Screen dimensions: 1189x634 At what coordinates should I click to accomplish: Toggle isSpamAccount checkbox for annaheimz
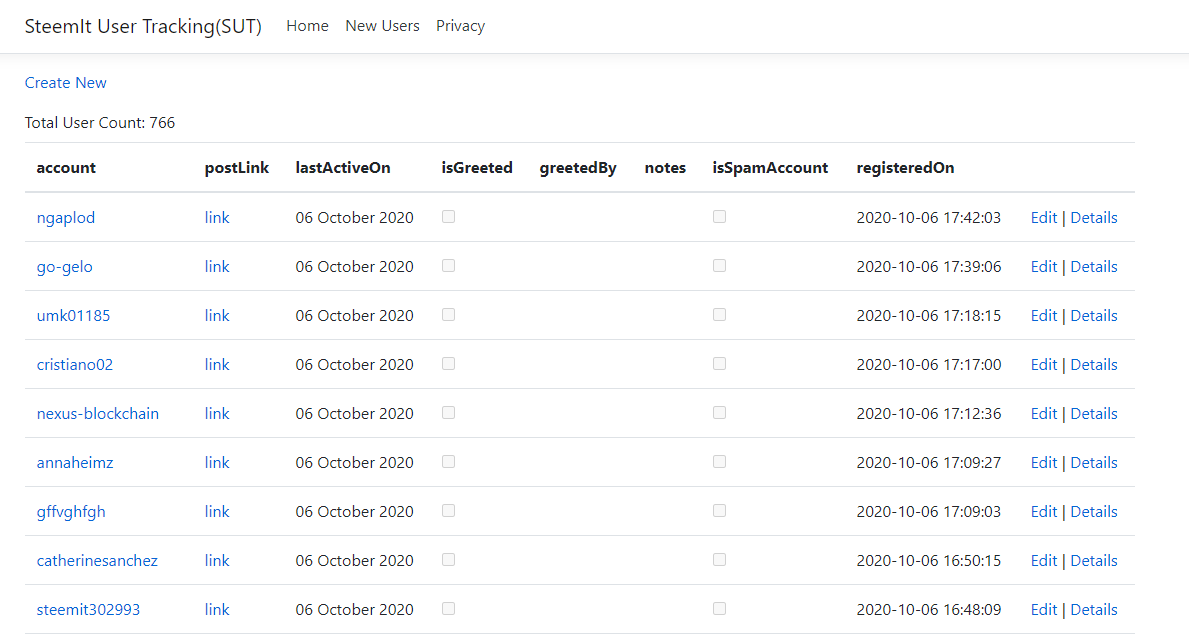pyautogui.click(x=719, y=462)
